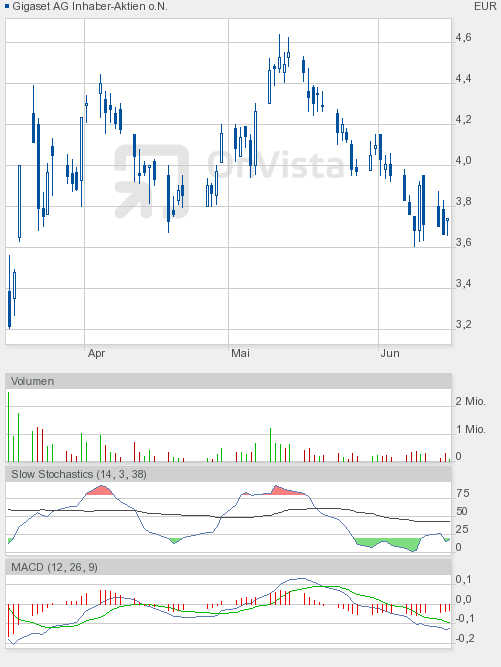This screenshot has width=501, height=667.
Task: Select the 4,6 price axis label
Action: [x=463, y=37]
